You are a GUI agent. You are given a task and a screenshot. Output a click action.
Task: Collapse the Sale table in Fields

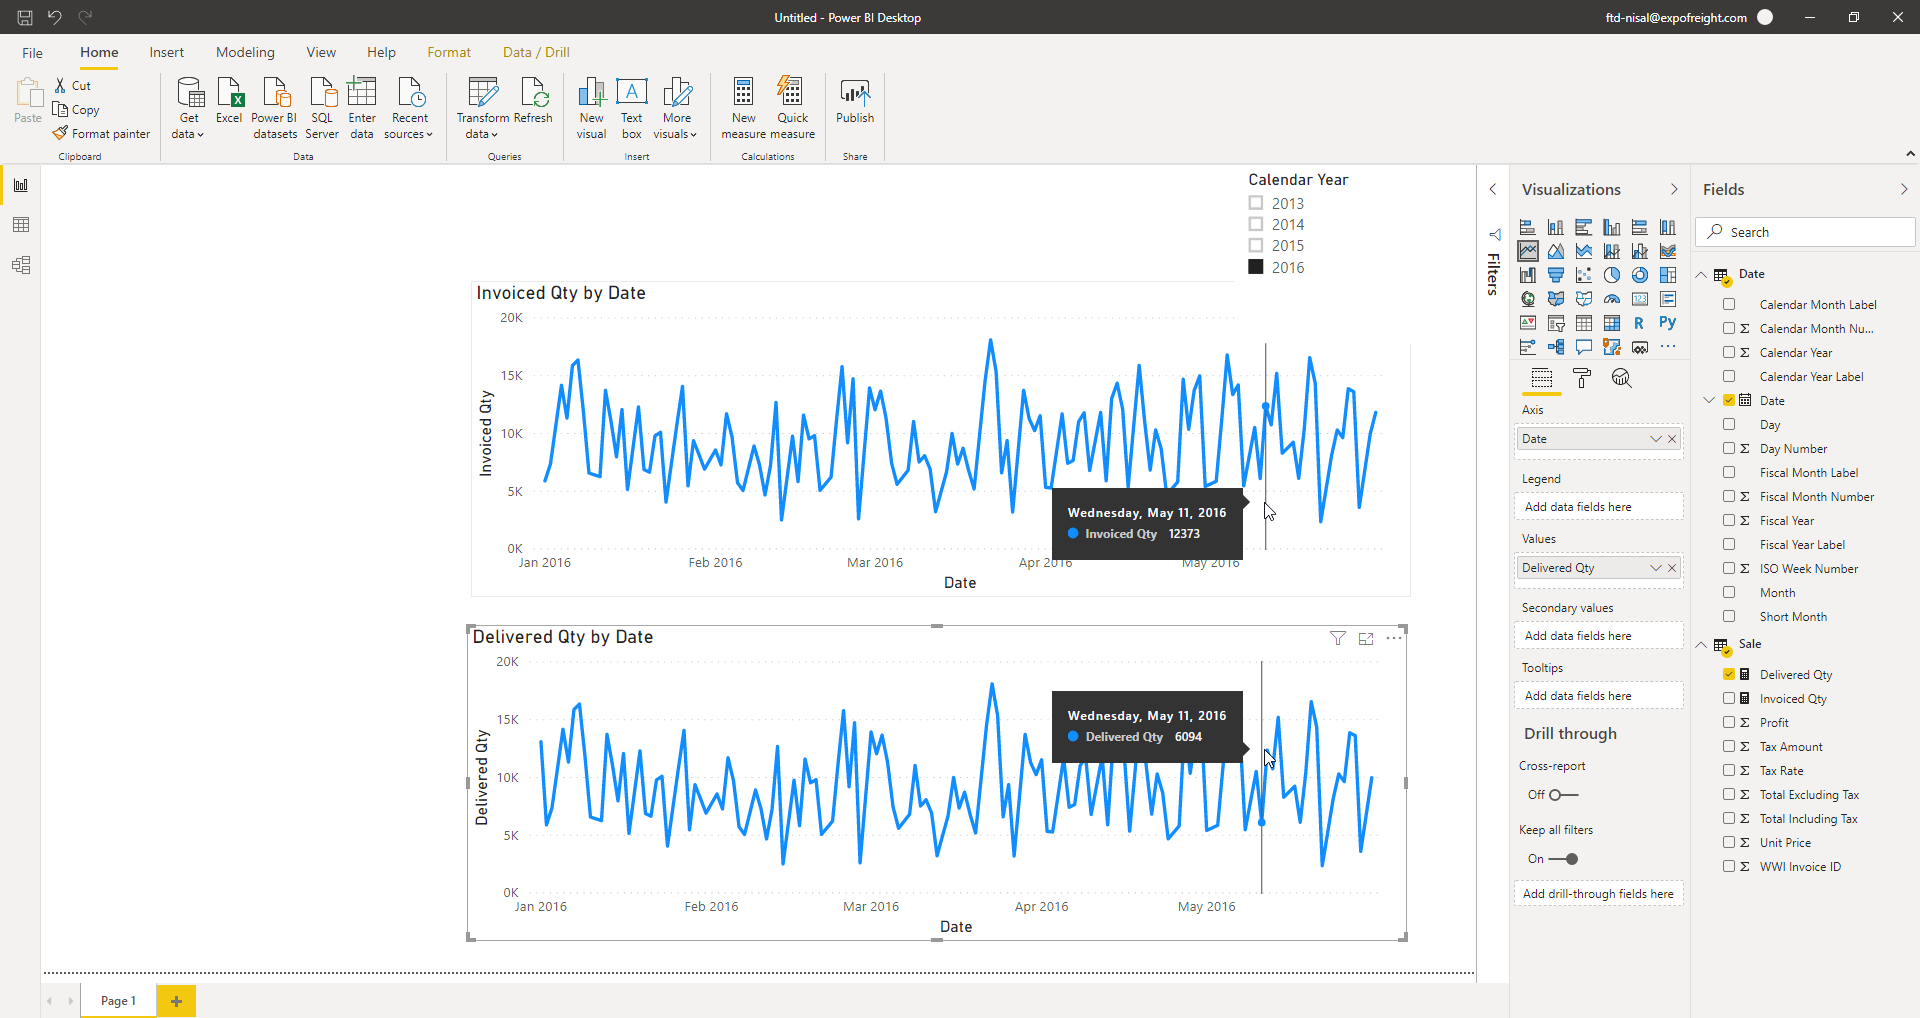pyautogui.click(x=1701, y=645)
